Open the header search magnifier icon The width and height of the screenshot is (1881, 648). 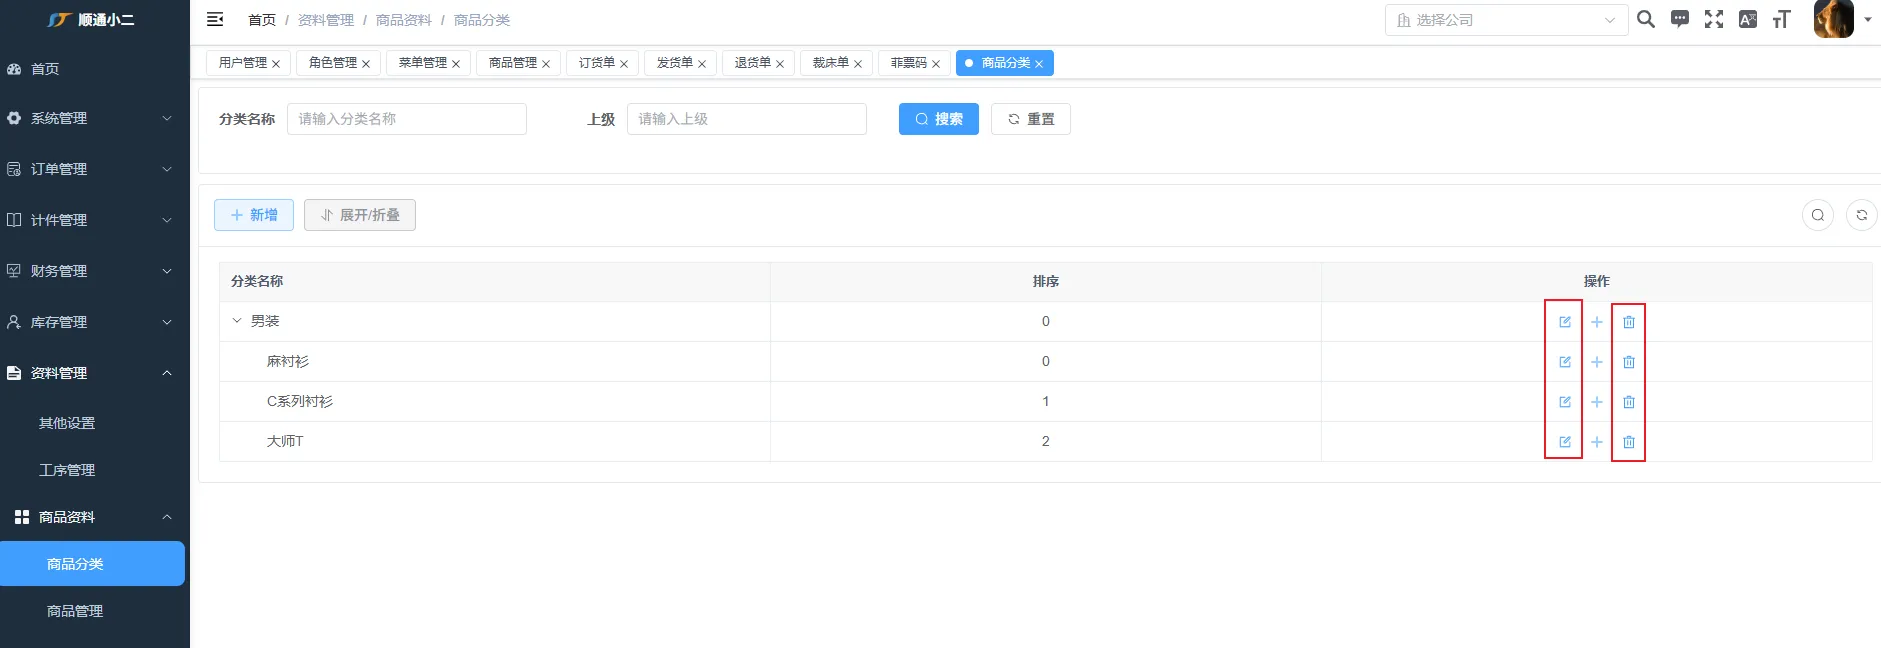pos(1646,19)
